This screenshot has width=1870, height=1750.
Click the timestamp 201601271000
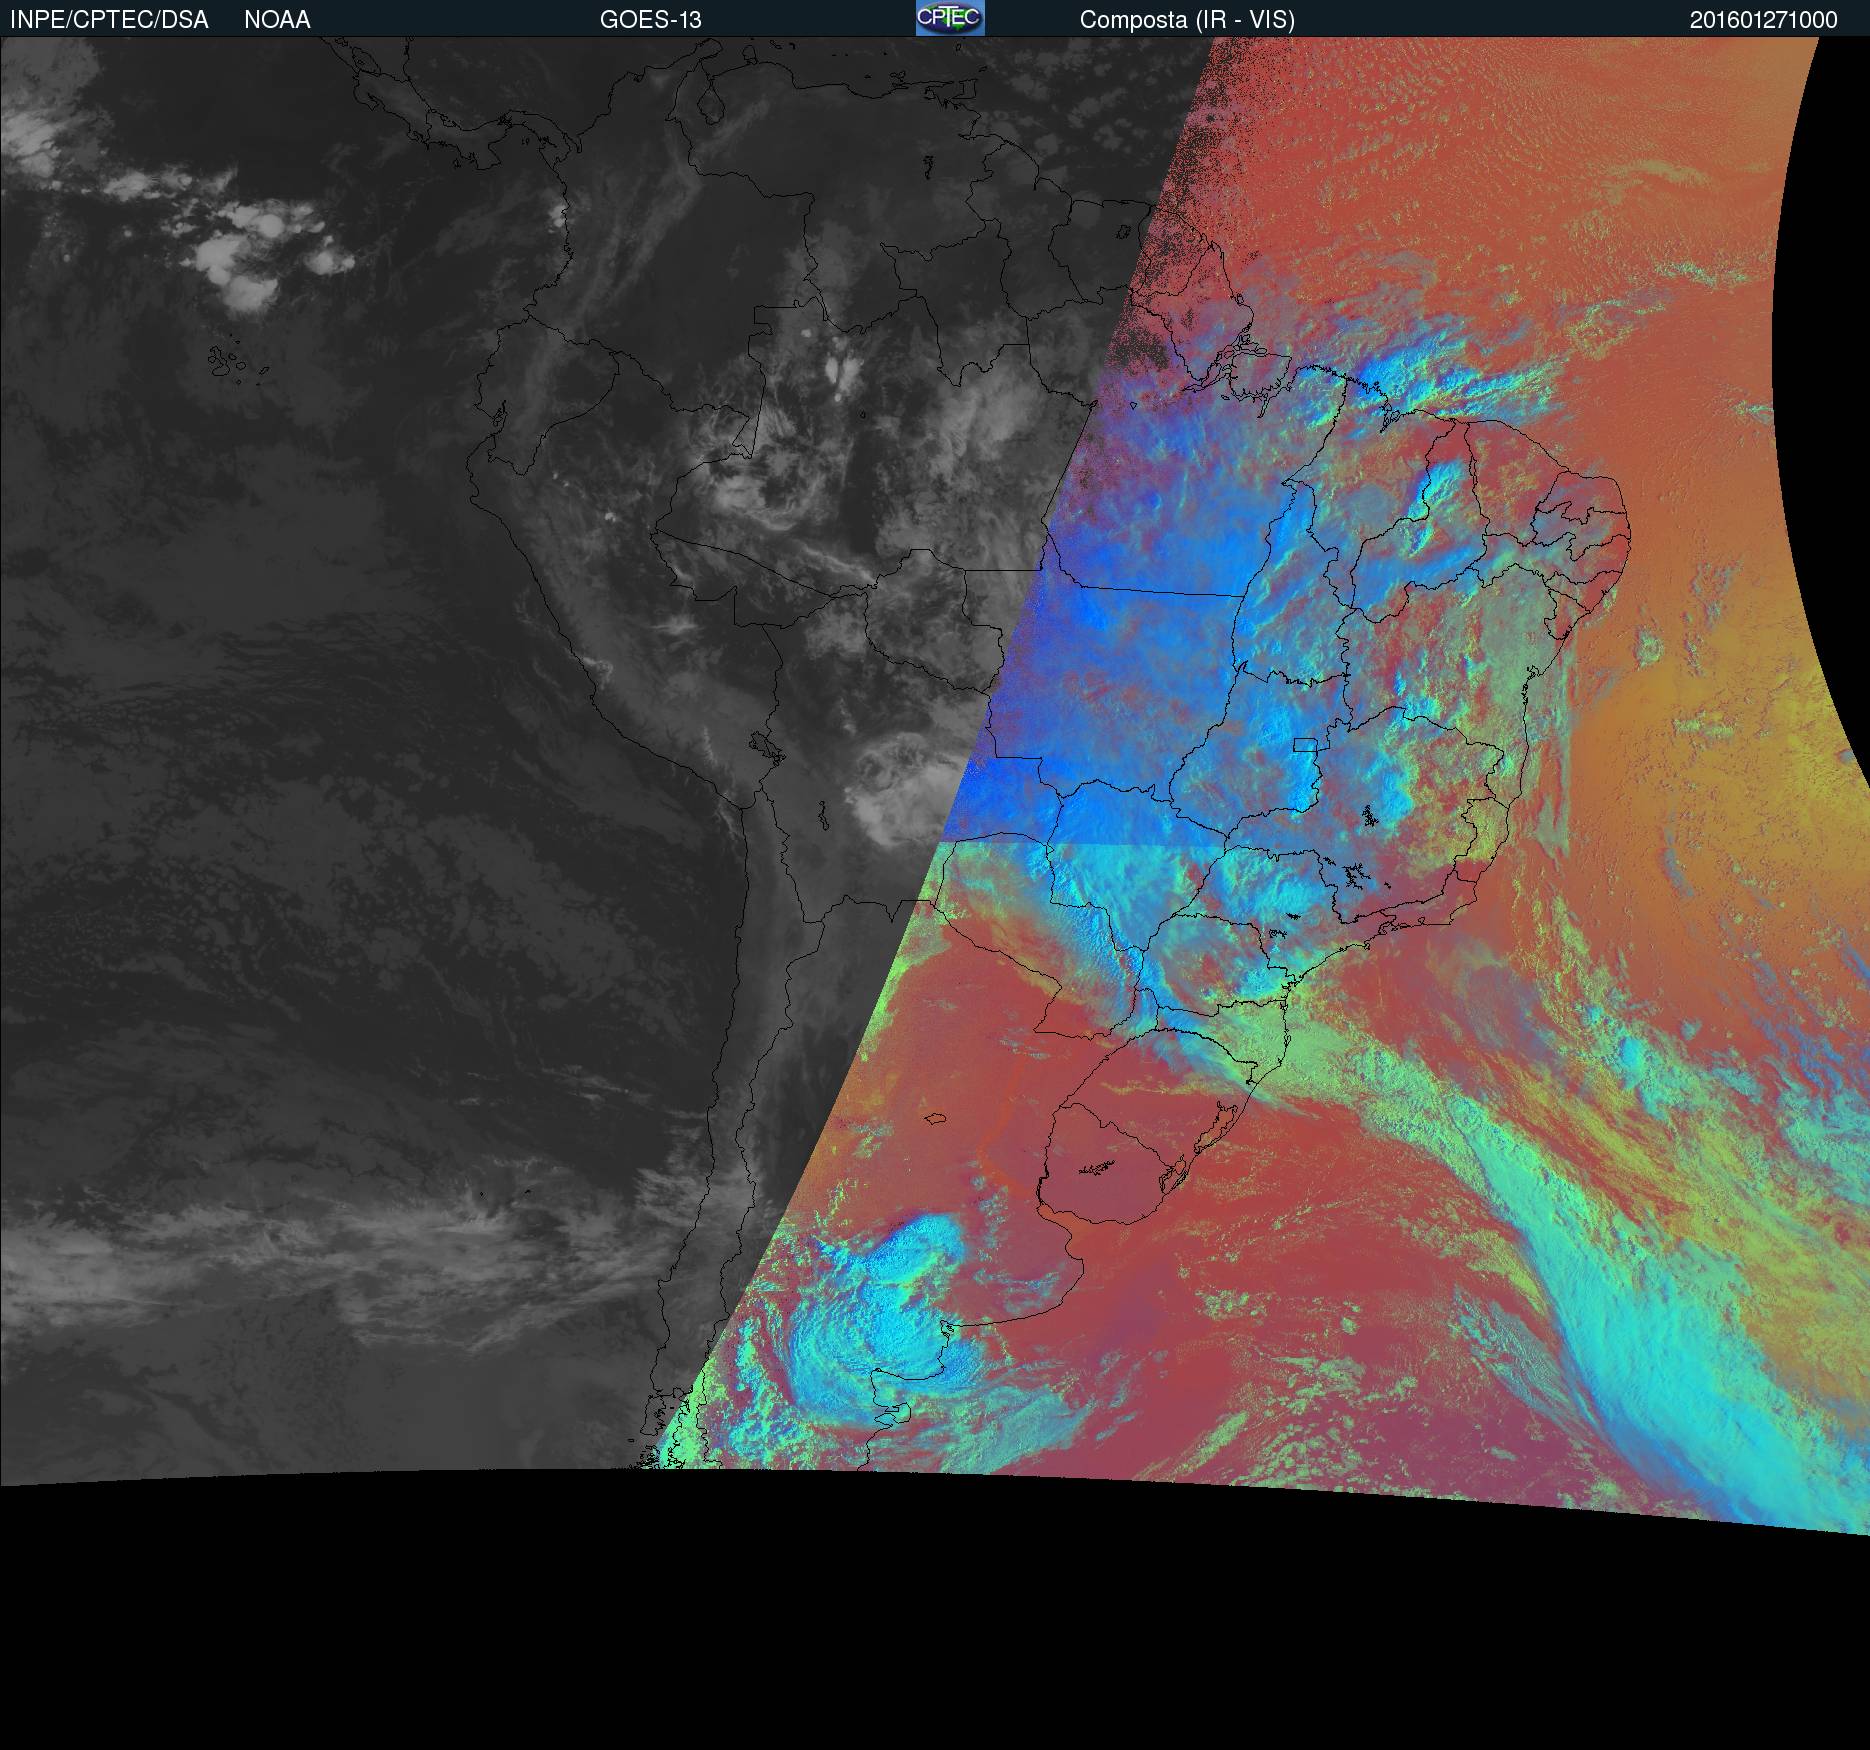(x=1763, y=20)
